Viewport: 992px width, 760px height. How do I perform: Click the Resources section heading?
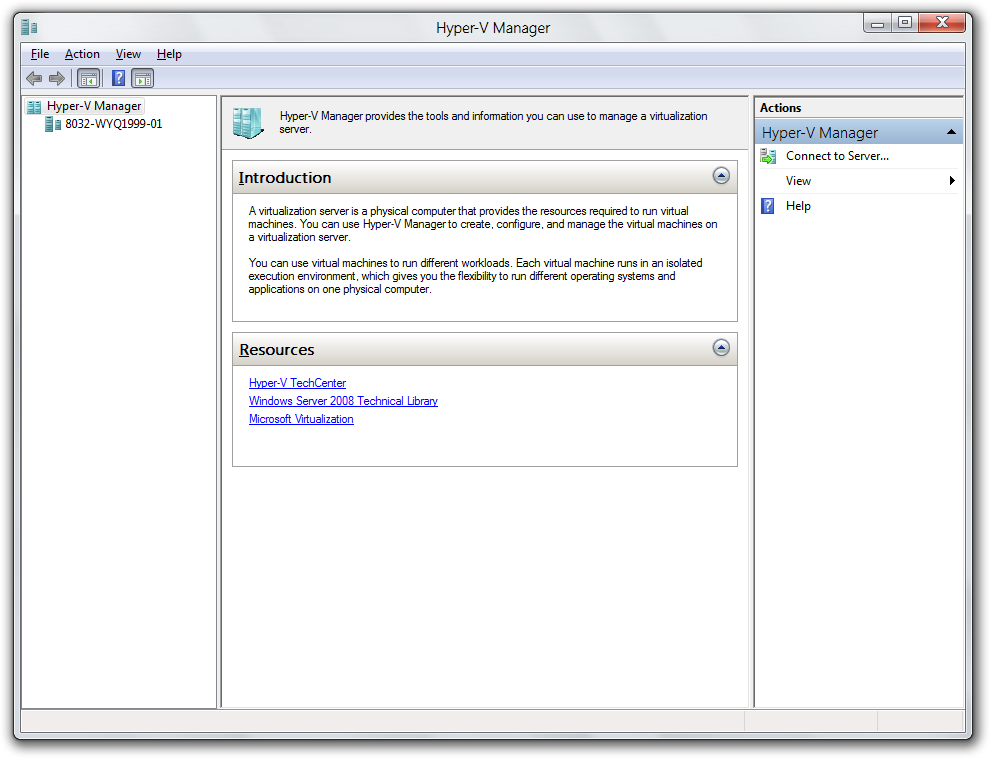276,350
